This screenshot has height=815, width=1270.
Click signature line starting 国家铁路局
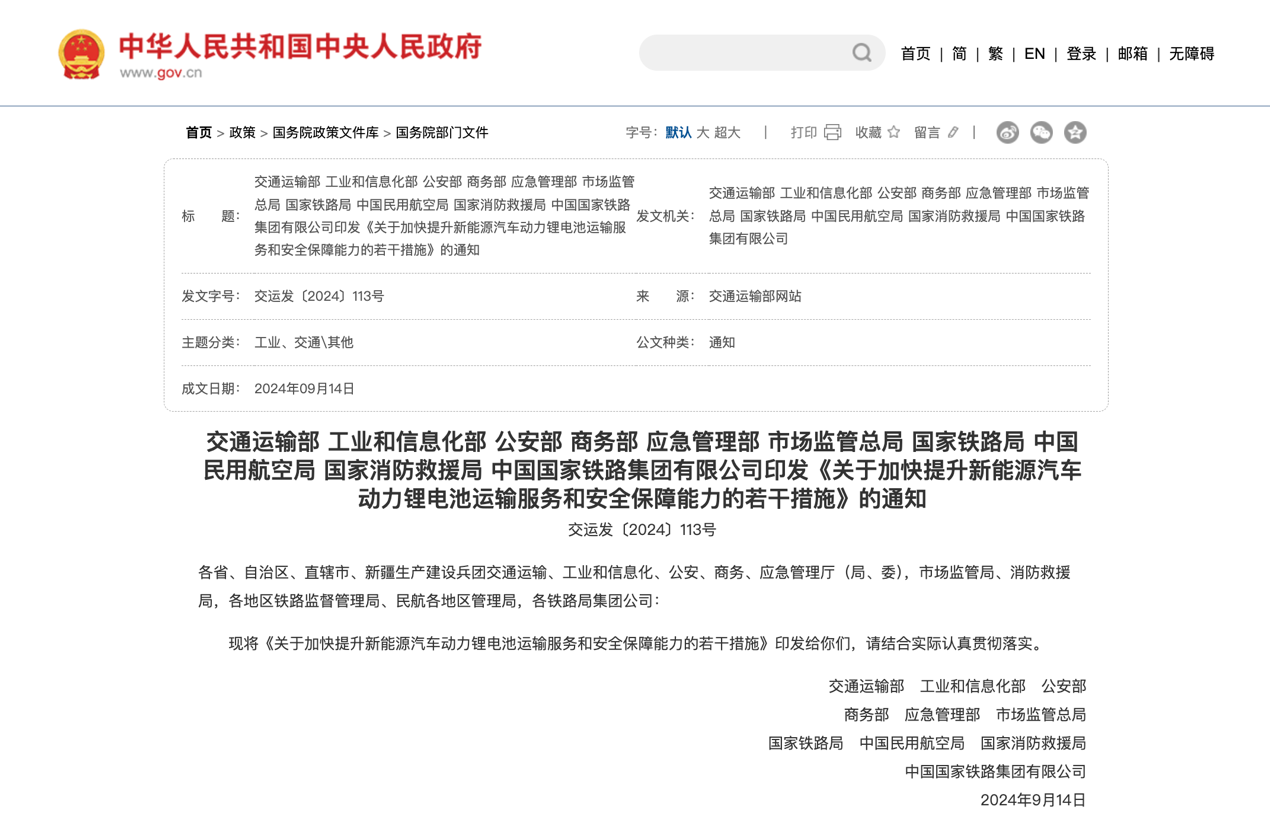[927, 743]
